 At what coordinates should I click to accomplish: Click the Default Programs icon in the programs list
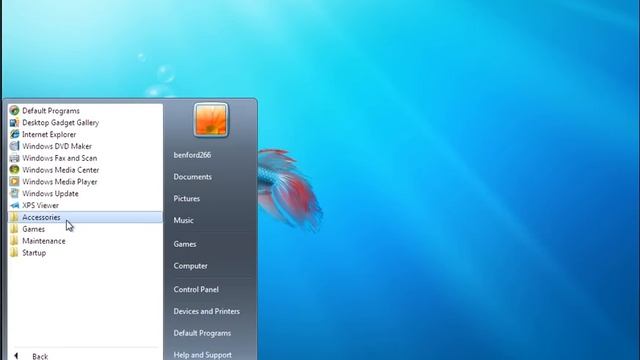tap(15, 111)
